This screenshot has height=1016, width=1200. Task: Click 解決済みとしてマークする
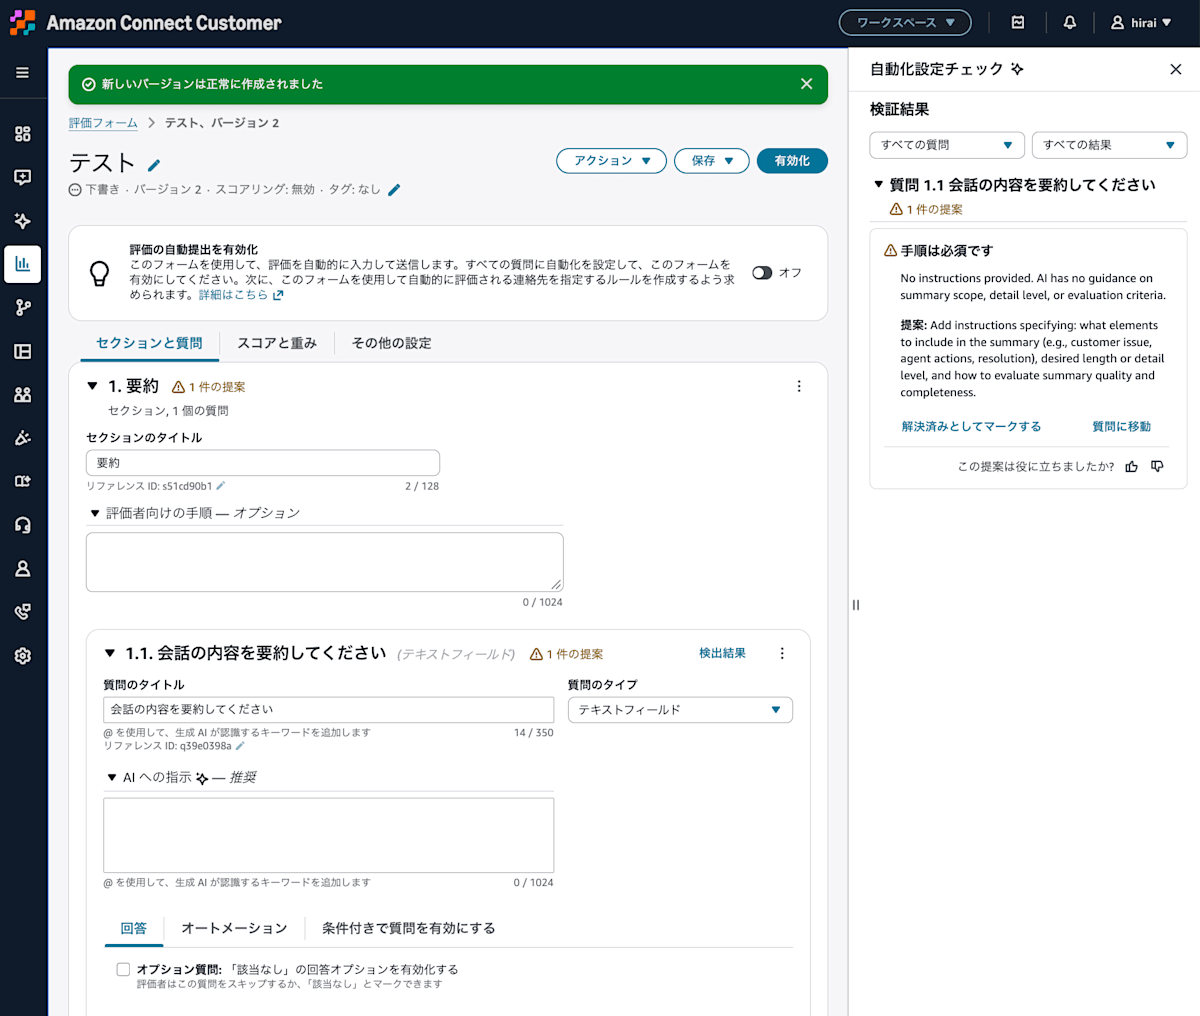coord(971,427)
